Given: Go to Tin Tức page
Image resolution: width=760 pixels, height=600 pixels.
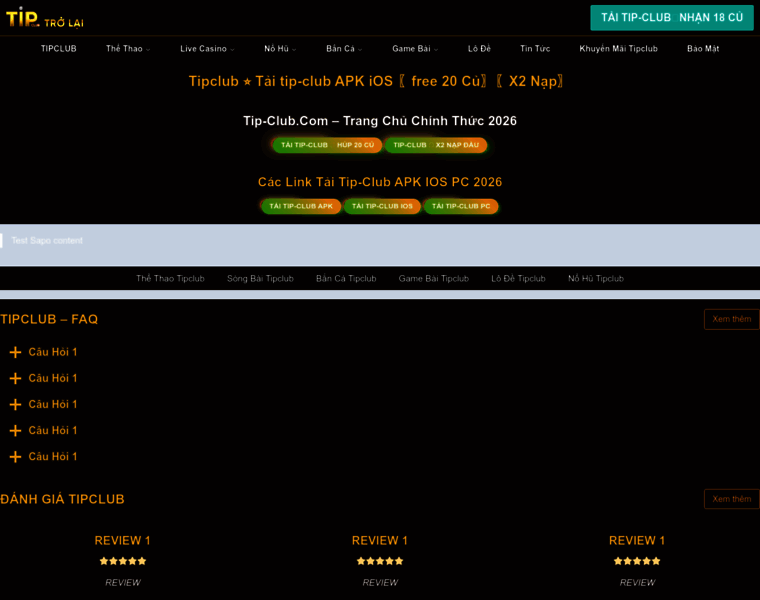Looking at the screenshot, I should coord(535,49).
